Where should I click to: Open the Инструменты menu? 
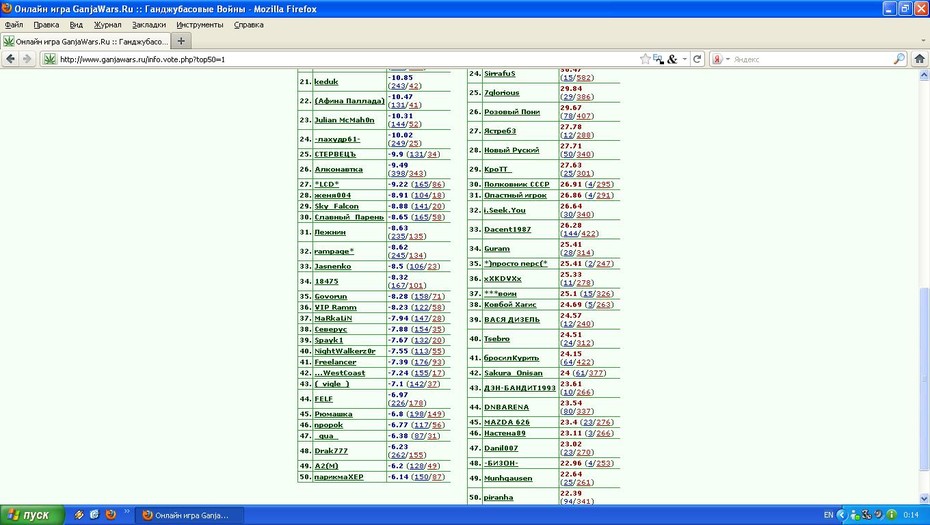coord(200,25)
